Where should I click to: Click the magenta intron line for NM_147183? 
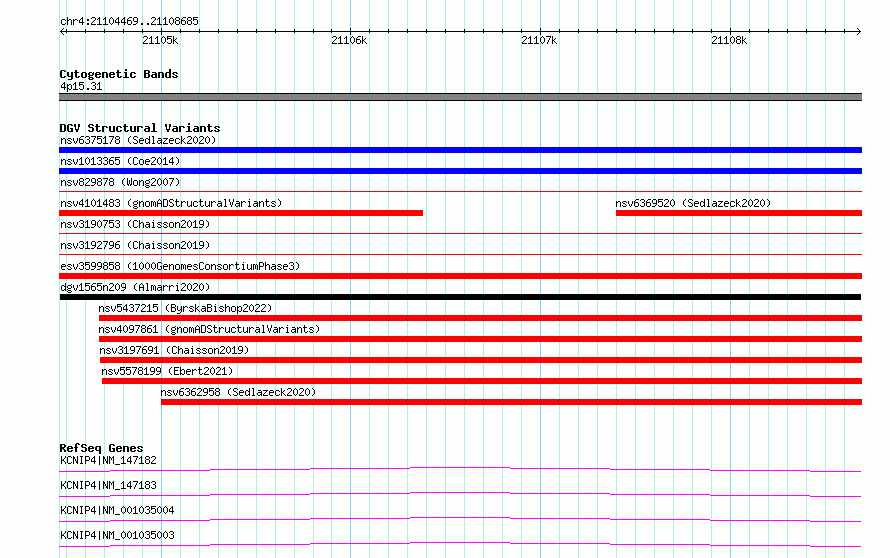coord(460,494)
